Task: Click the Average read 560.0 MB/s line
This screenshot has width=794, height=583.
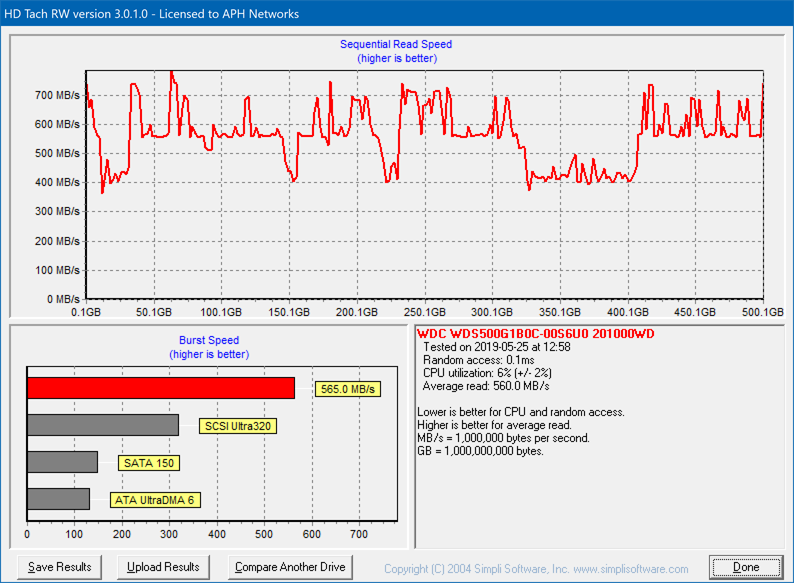Action: (x=486, y=386)
